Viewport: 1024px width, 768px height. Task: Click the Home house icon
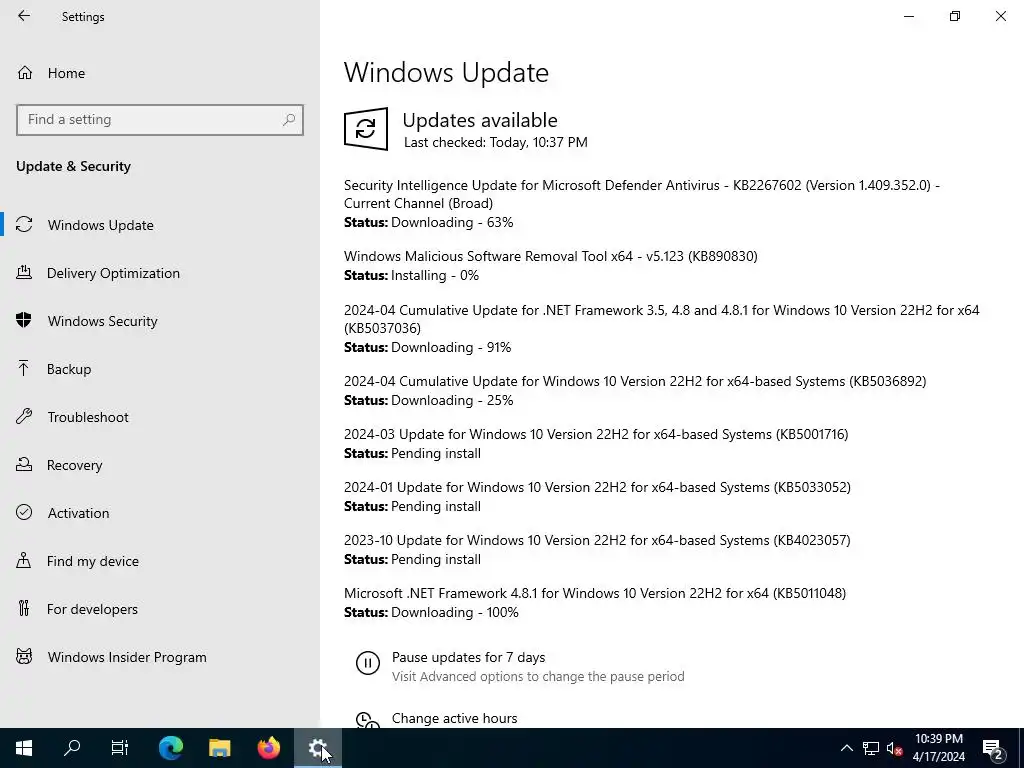(25, 72)
